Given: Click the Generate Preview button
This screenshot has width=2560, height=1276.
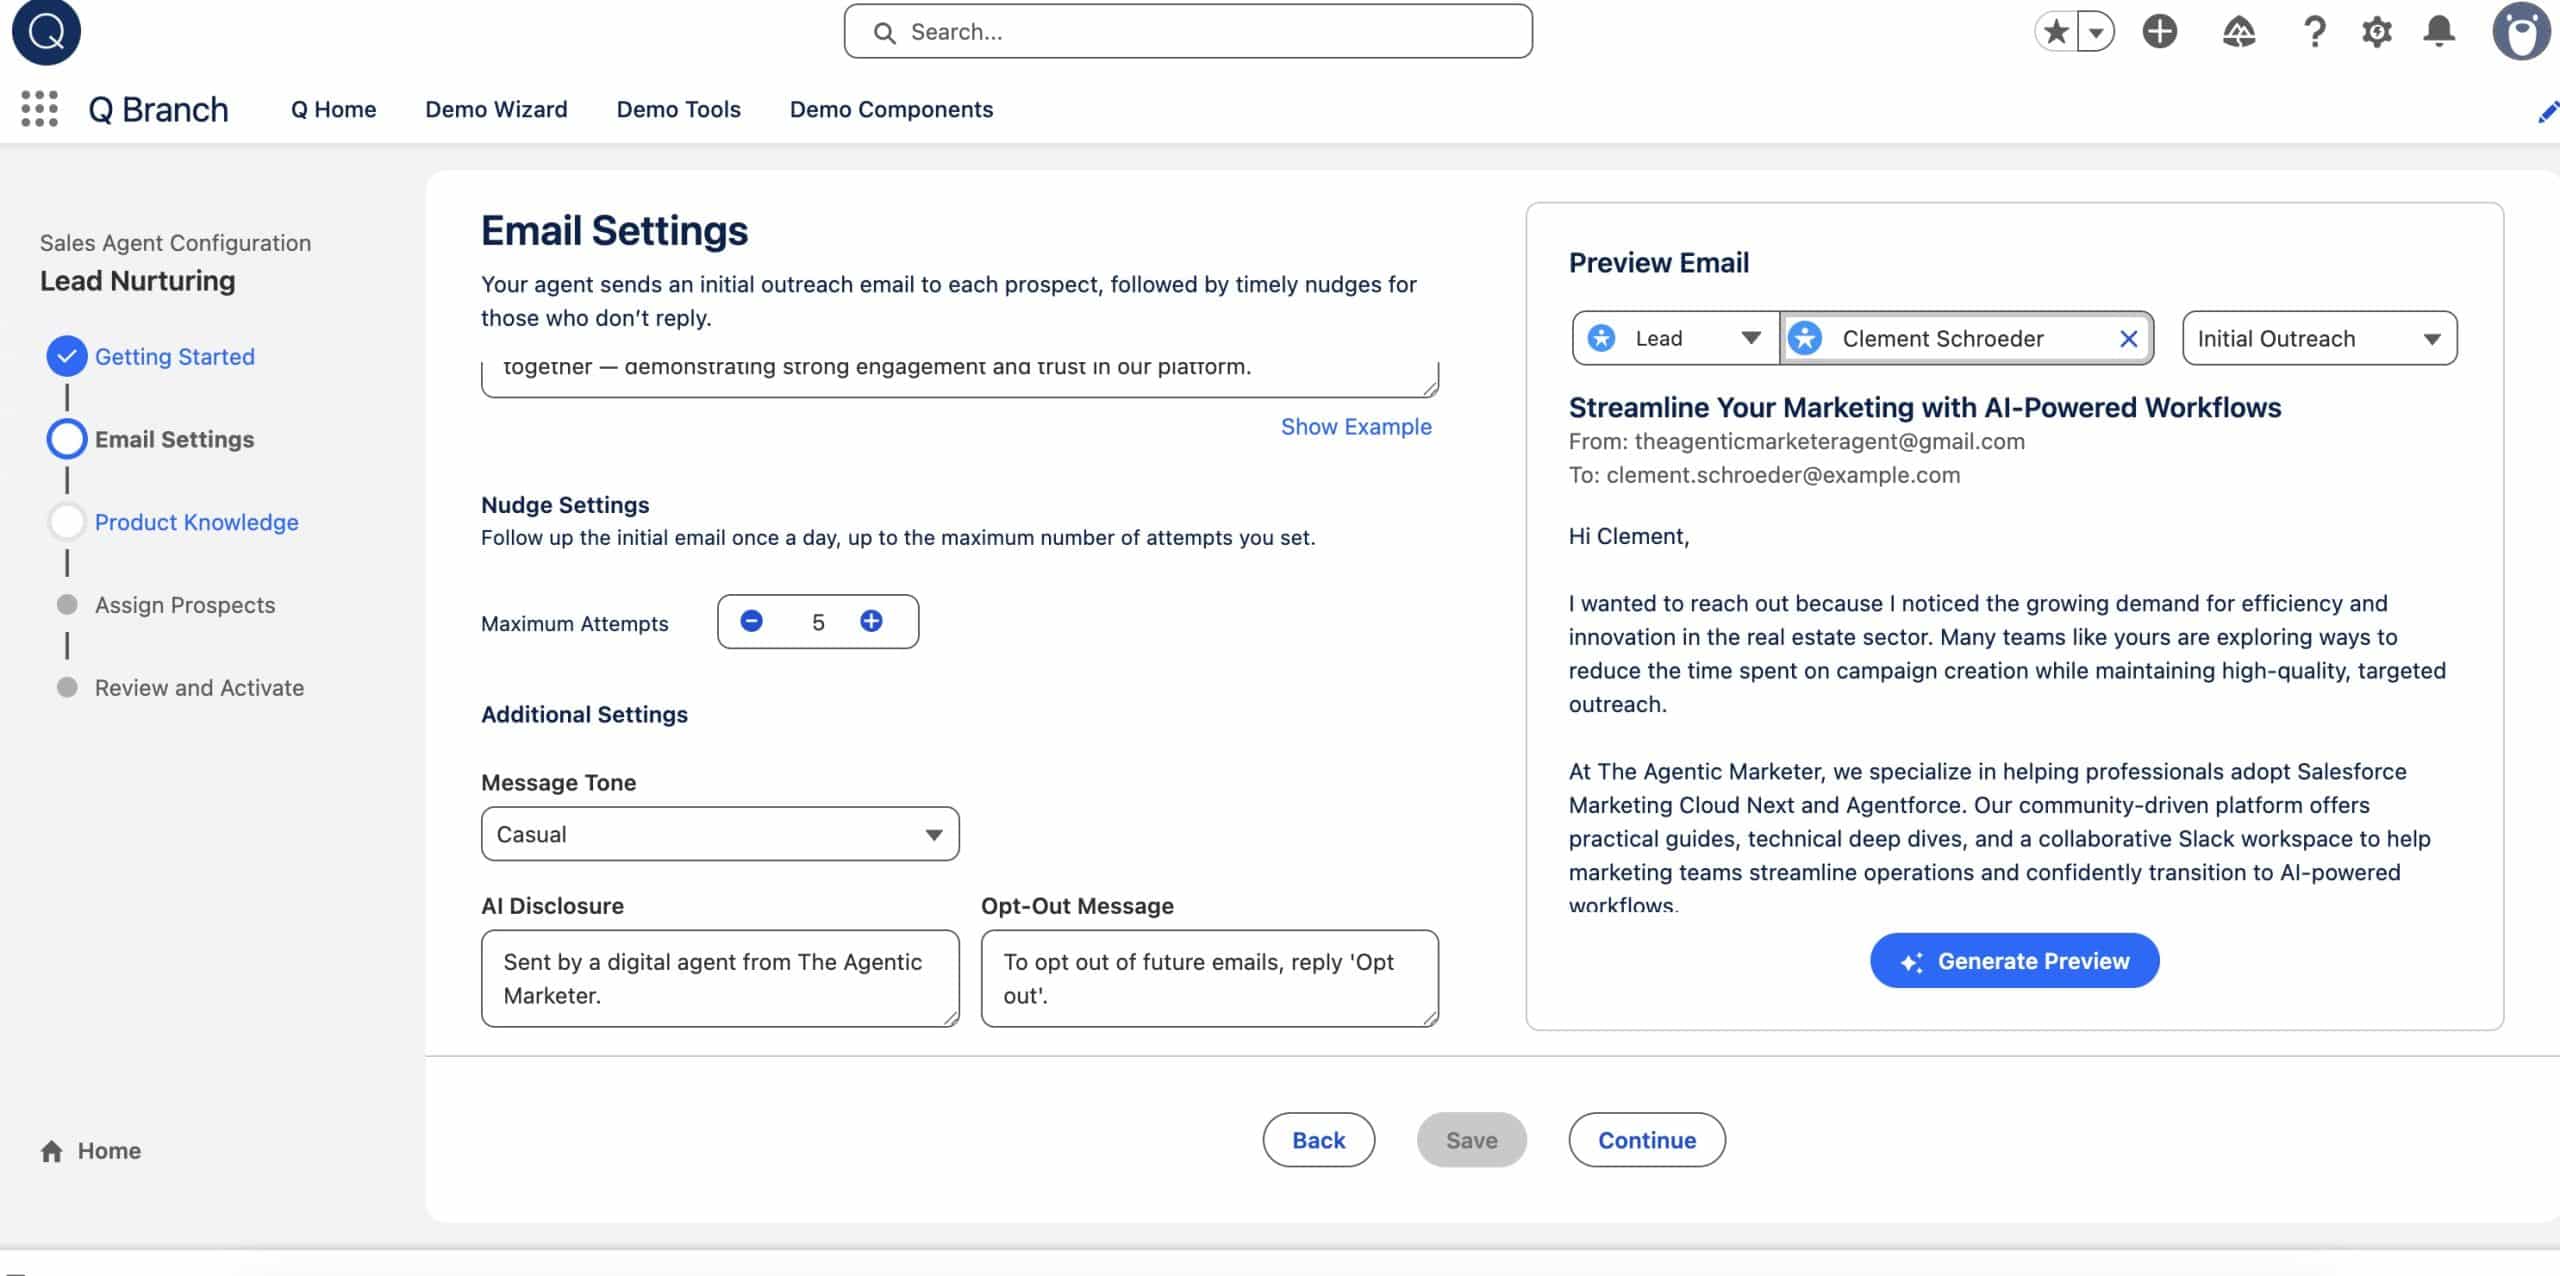Looking at the screenshot, I should (x=2014, y=961).
